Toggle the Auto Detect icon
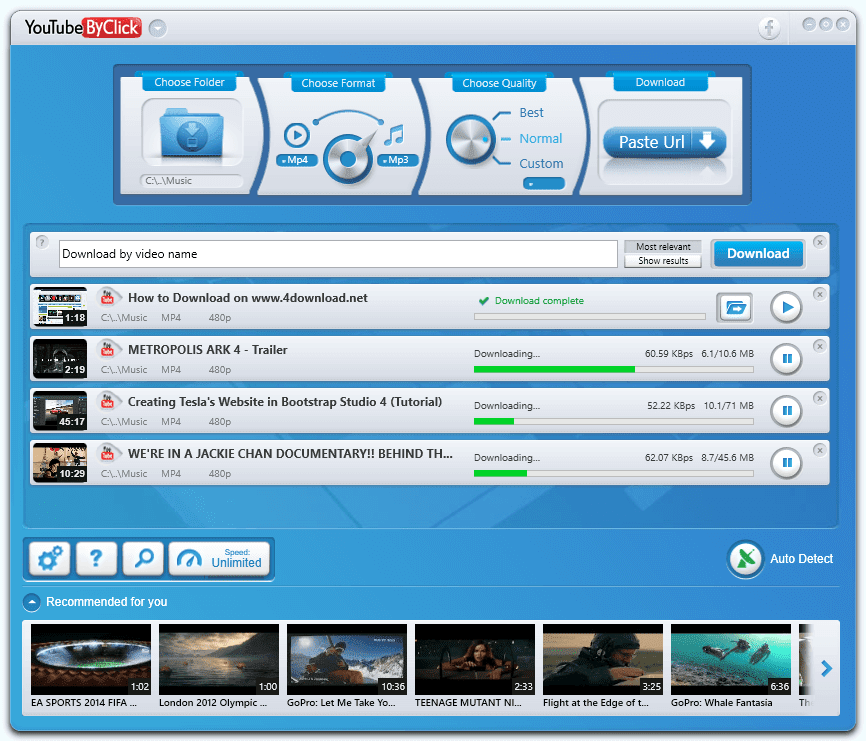Image resolution: width=866 pixels, height=741 pixels. point(746,559)
